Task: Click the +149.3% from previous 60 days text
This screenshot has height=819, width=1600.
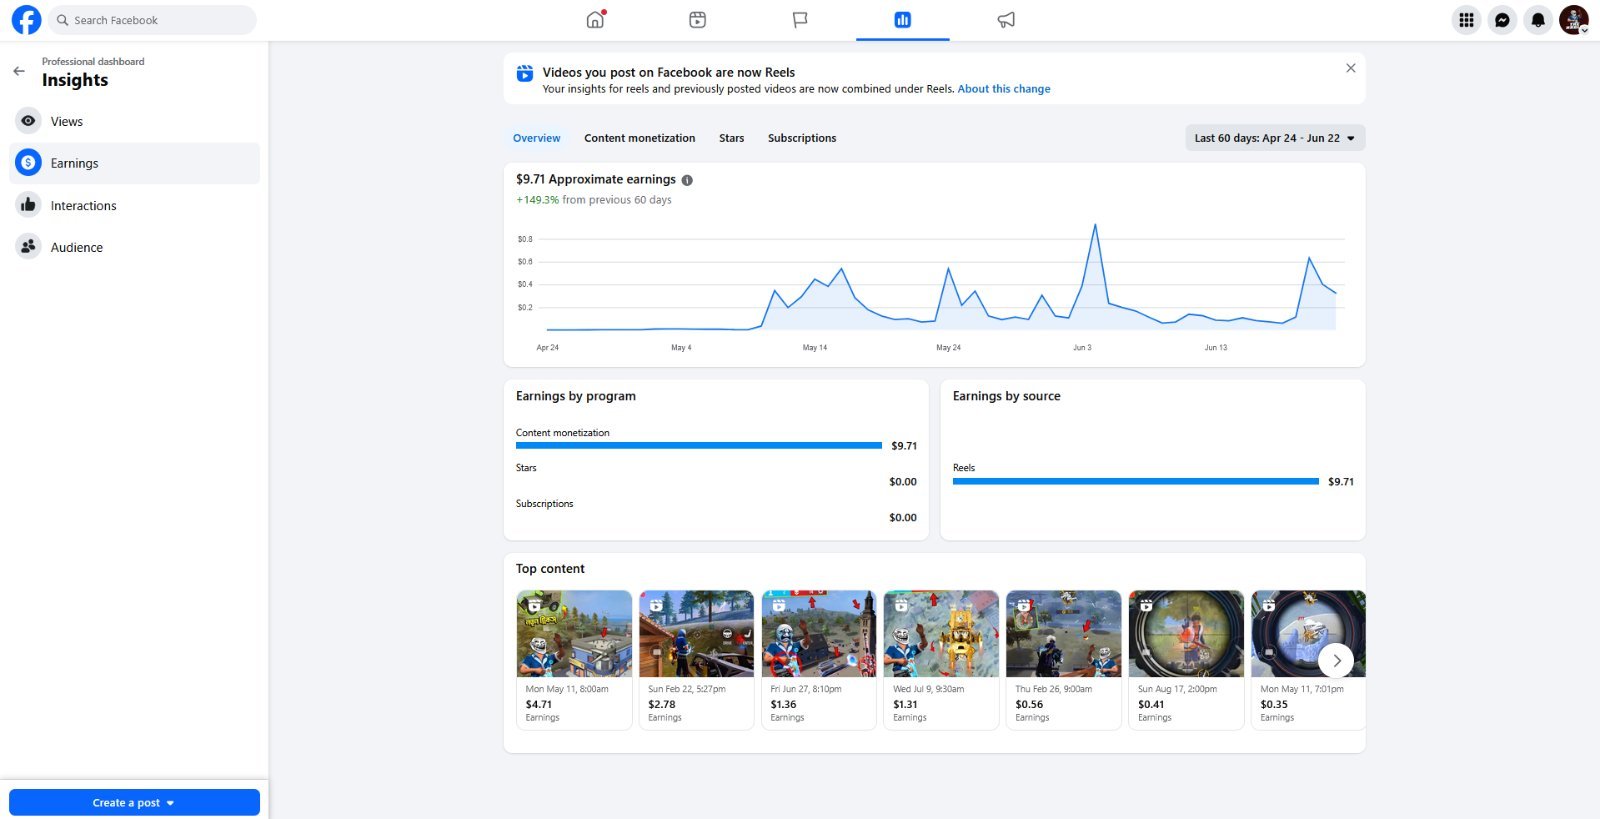Action: (594, 200)
